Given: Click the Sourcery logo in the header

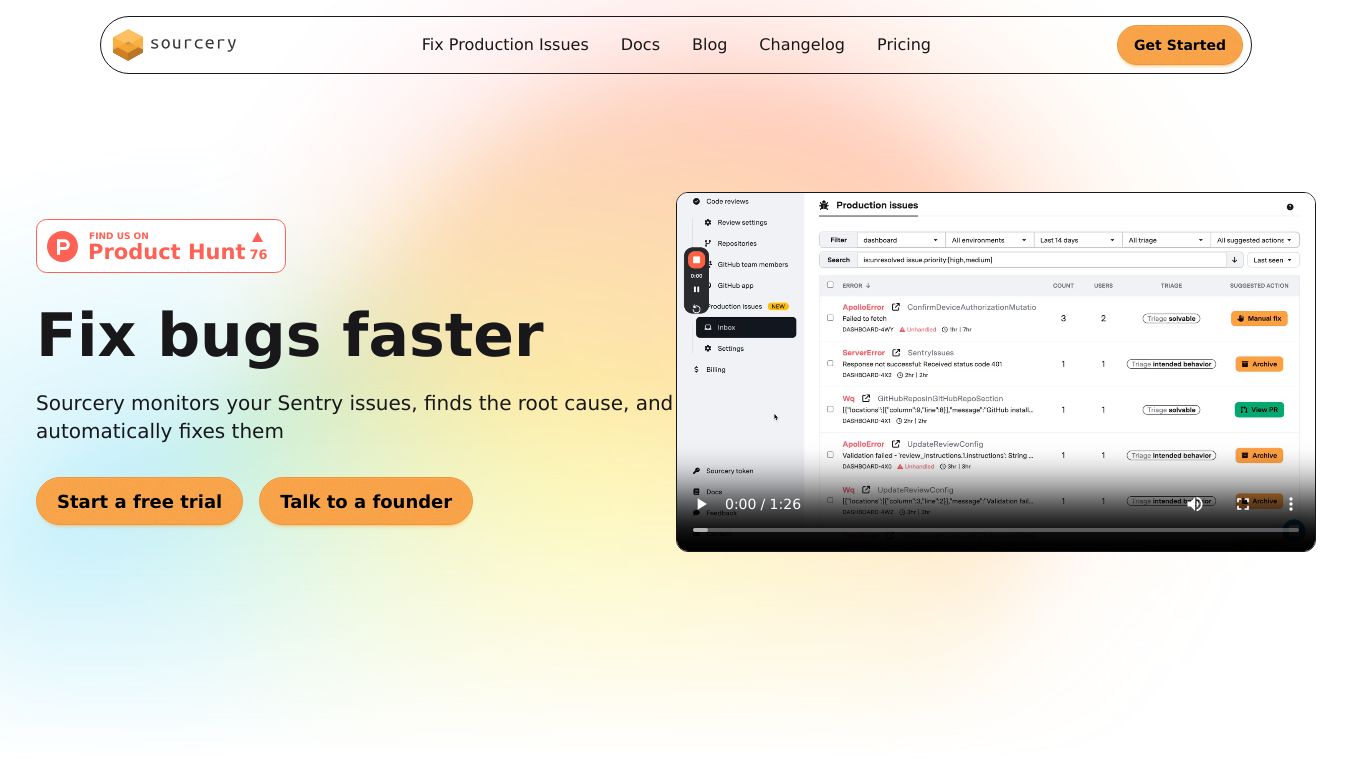Looking at the screenshot, I should 175,44.
